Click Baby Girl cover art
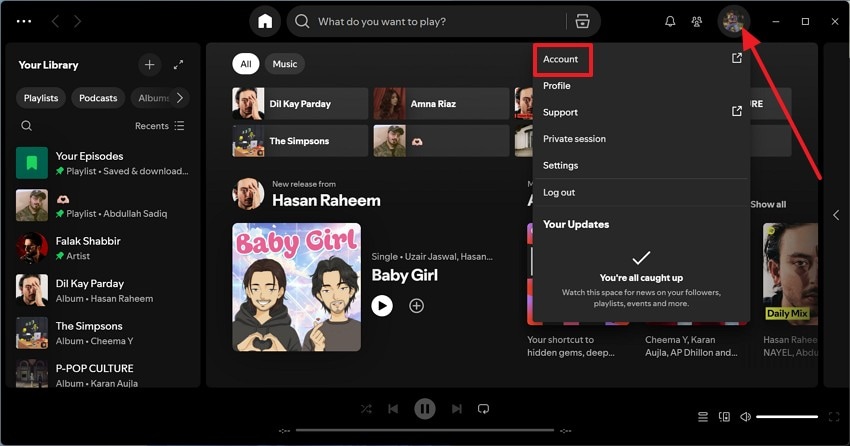850x446 pixels. click(x=297, y=287)
